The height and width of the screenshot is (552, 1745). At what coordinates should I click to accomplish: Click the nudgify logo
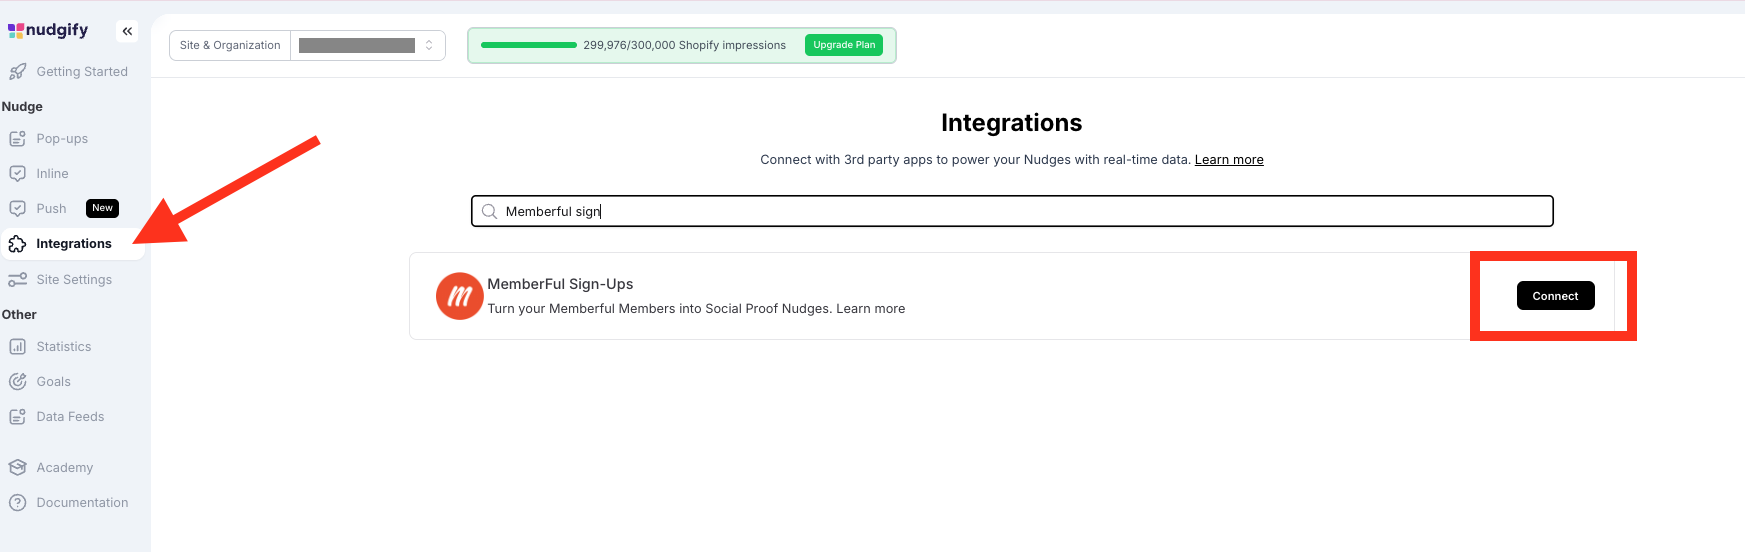pos(48,30)
